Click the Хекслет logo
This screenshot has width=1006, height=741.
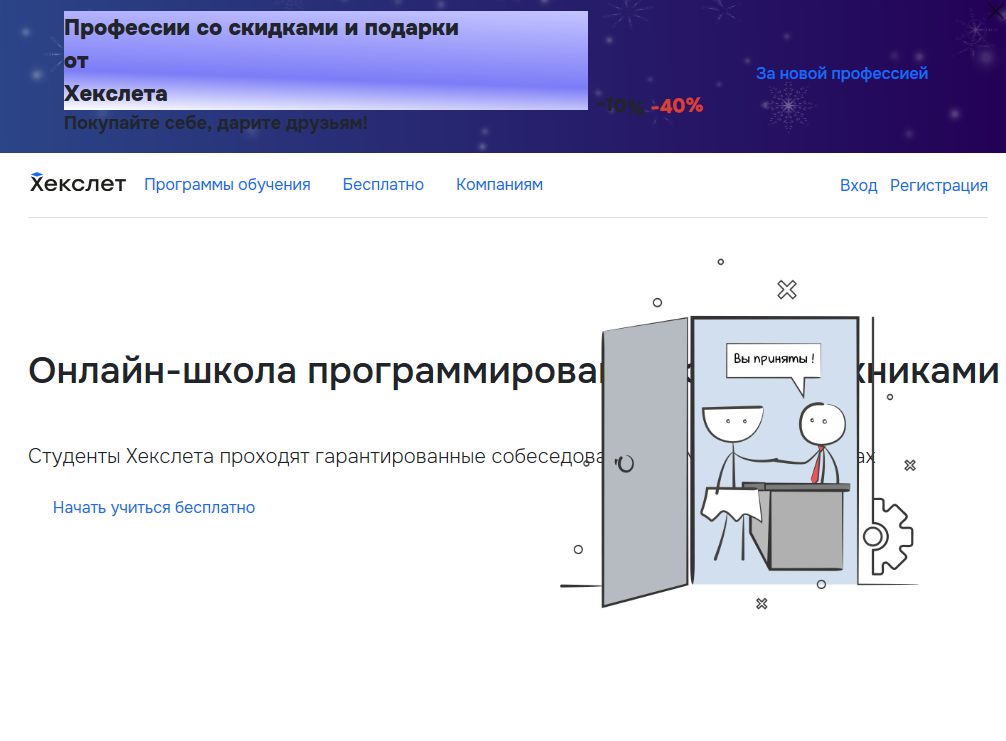pyautogui.click(x=78, y=183)
